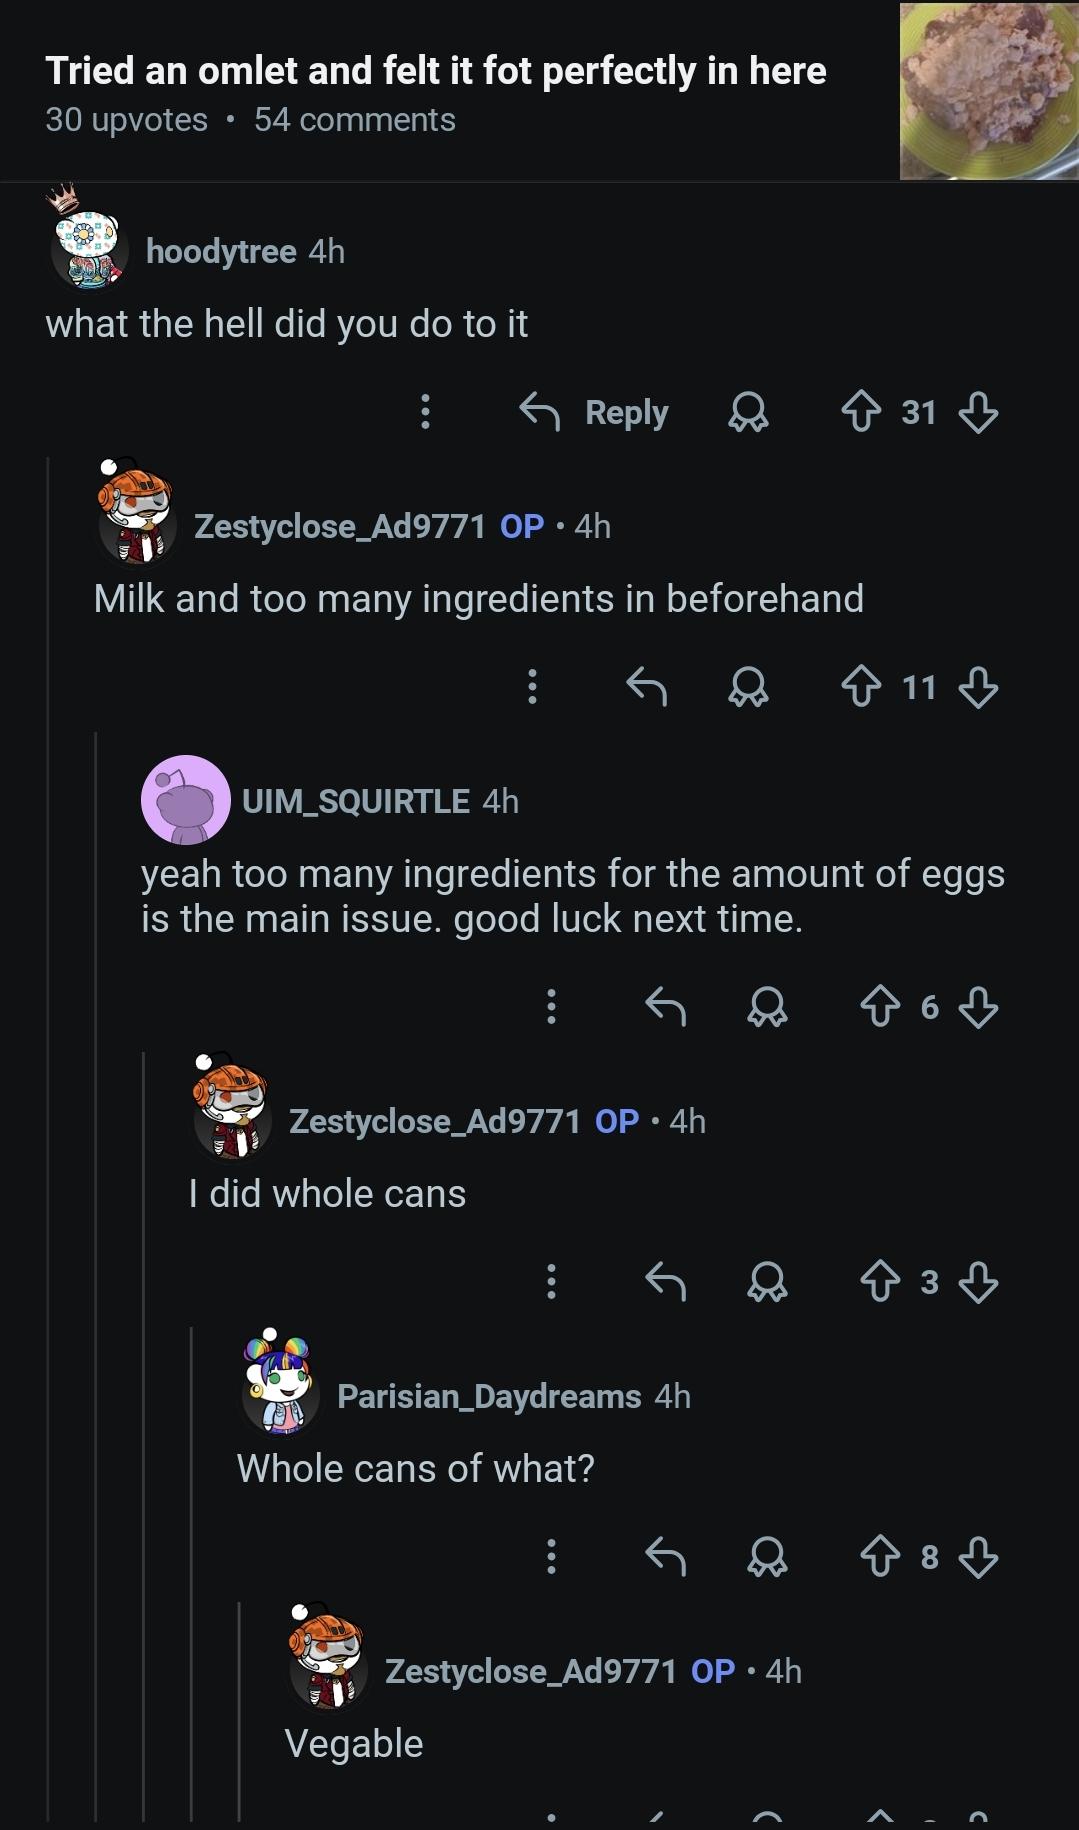Upvote the 'Whole cans of what?' comment

[x=880, y=1557]
